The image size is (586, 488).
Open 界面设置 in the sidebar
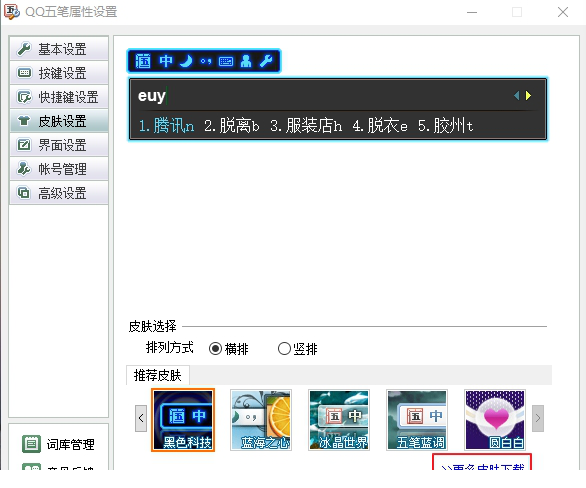59,145
